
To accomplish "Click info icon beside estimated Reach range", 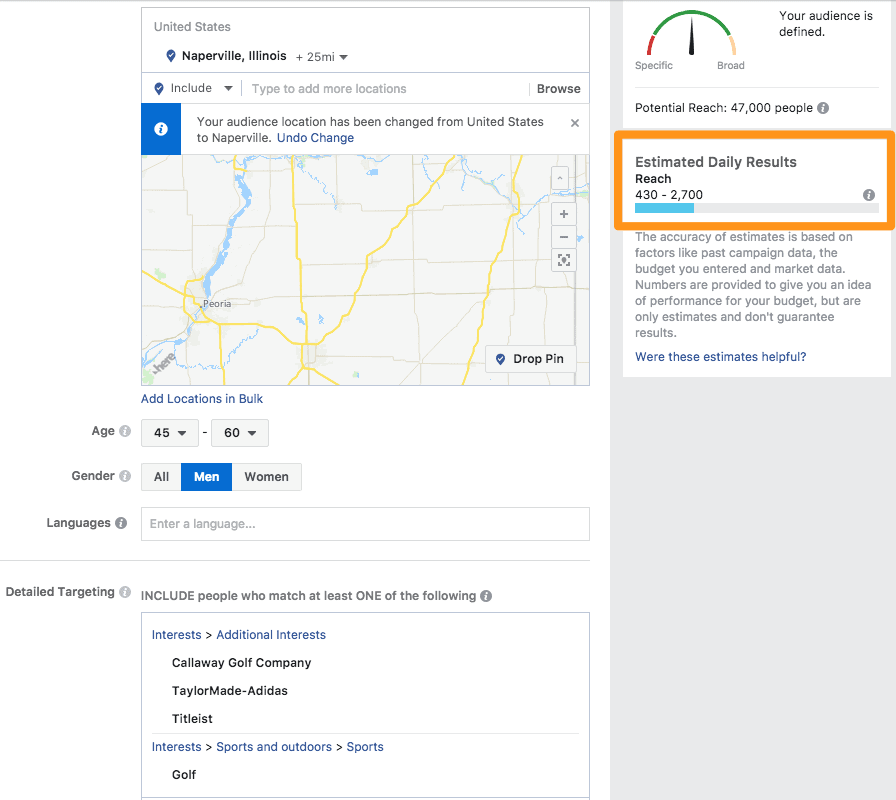I will click(x=869, y=195).
